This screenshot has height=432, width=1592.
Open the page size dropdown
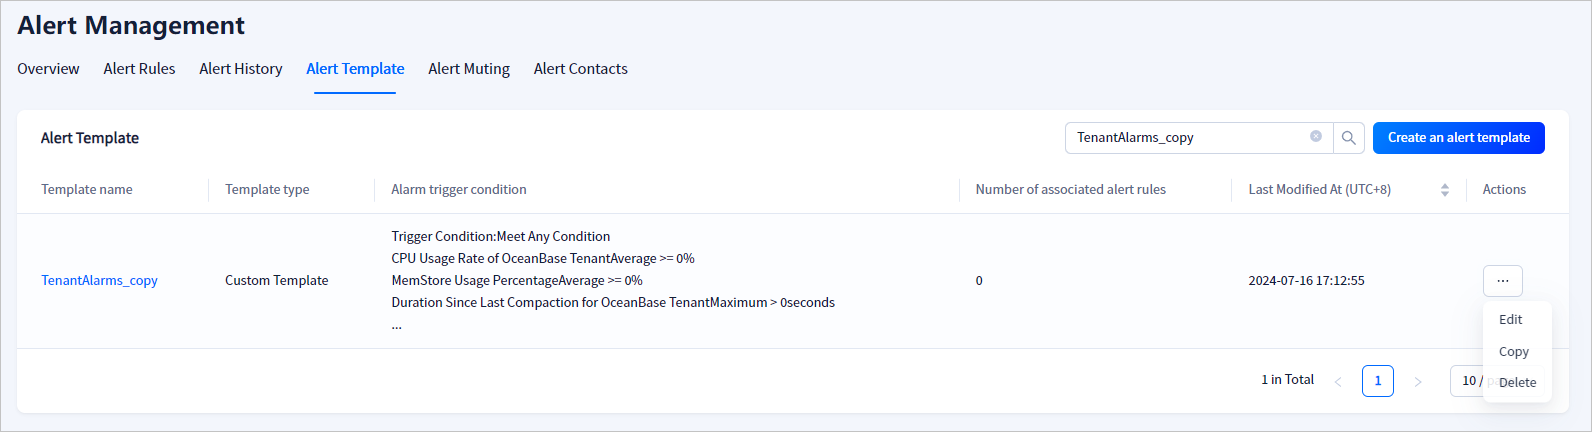coord(1468,381)
